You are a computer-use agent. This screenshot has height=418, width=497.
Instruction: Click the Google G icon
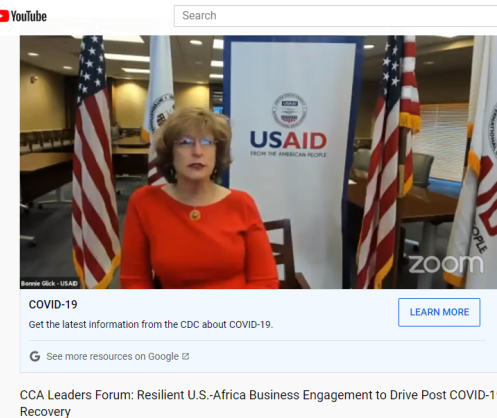(x=35, y=356)
